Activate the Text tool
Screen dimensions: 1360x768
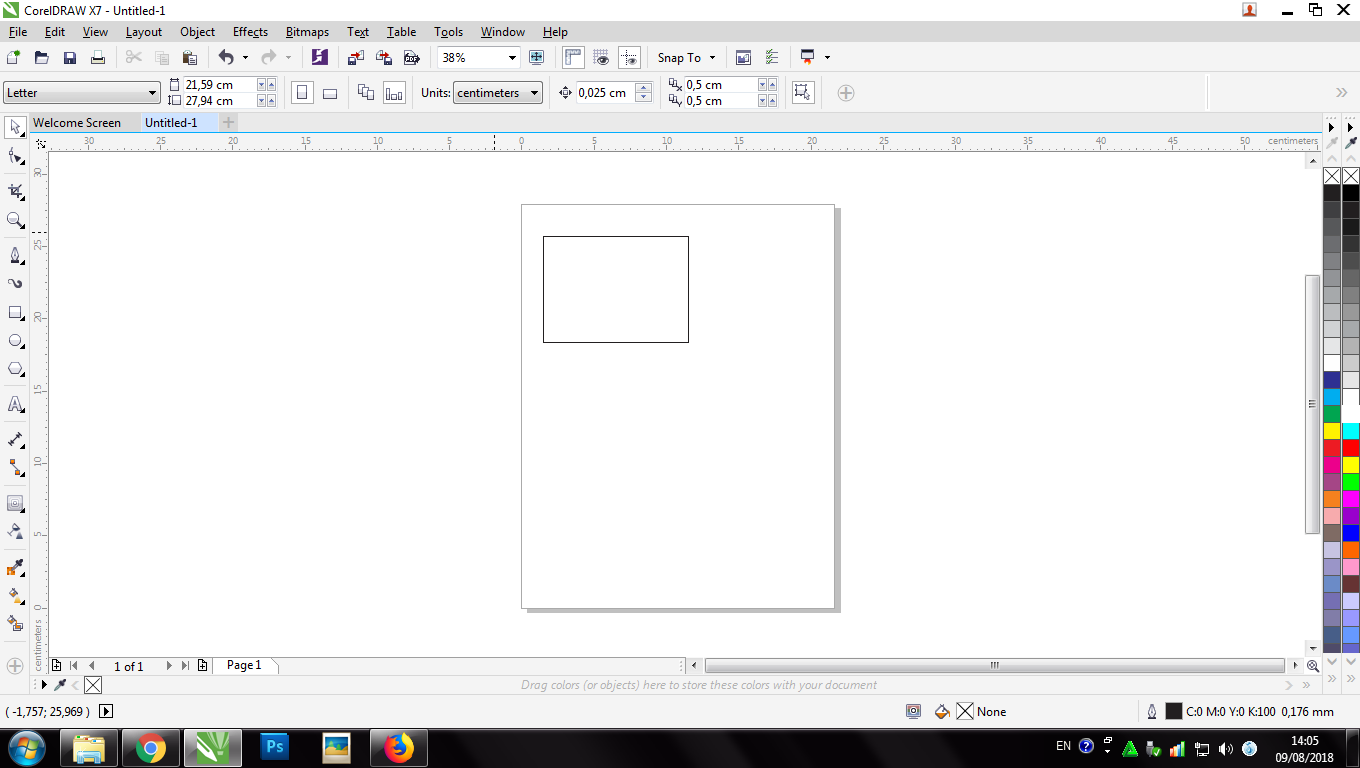tap(15, 405)
